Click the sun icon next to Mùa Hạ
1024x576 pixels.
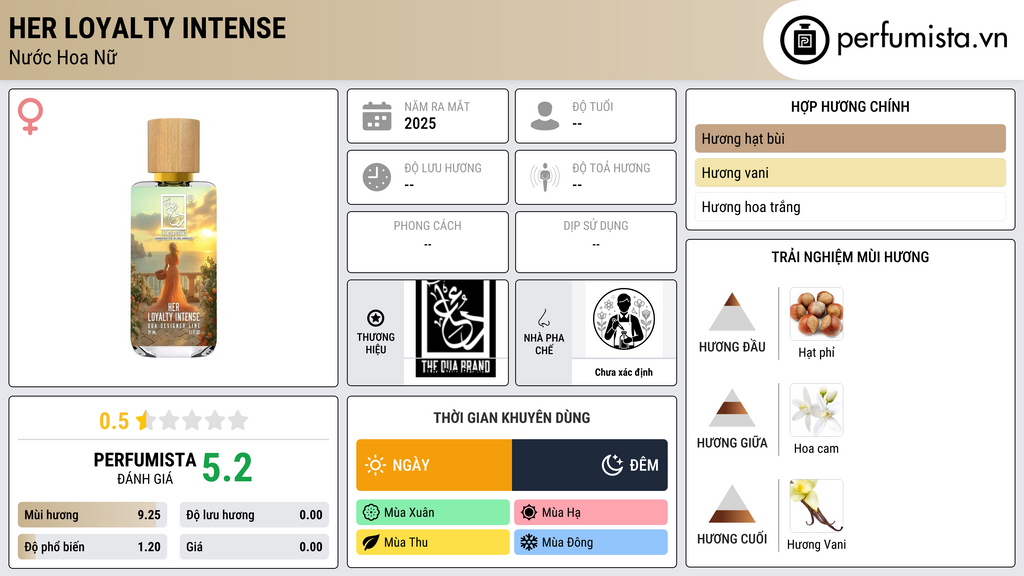pos(529,513)
